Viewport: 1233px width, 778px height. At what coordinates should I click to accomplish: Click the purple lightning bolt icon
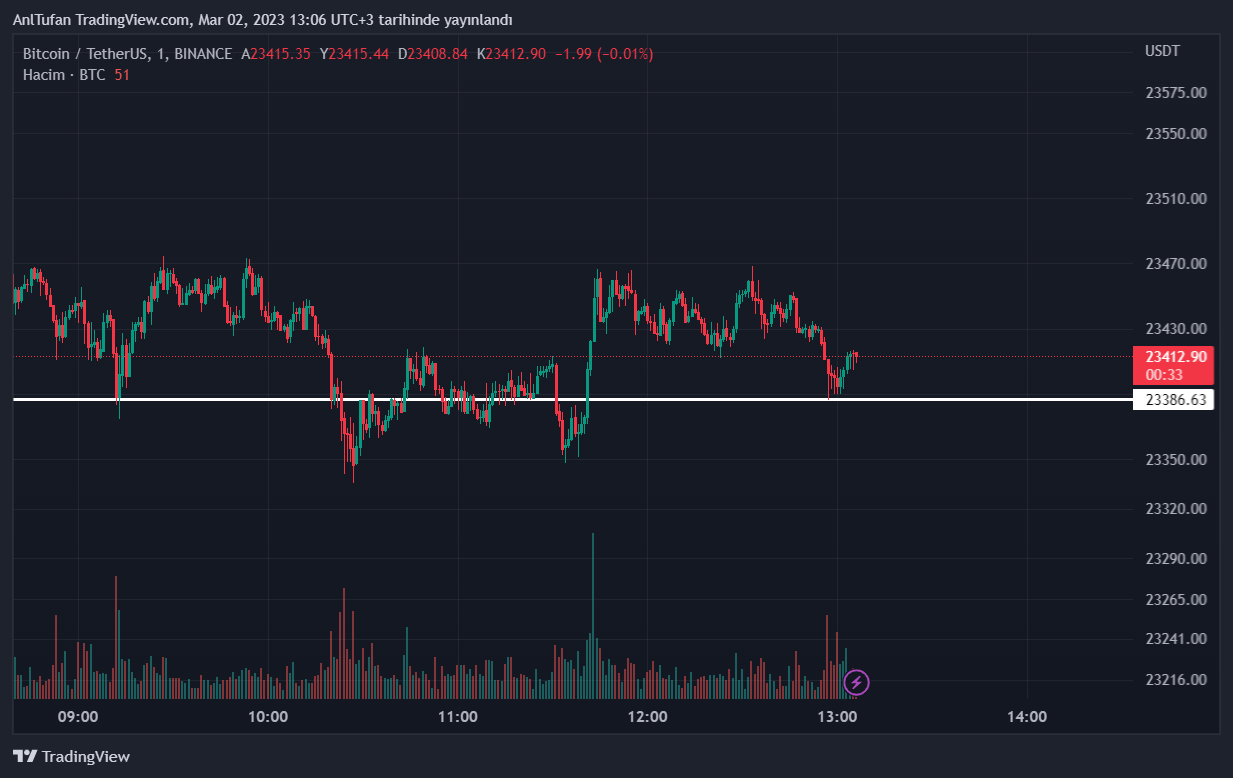click(857, 683)
